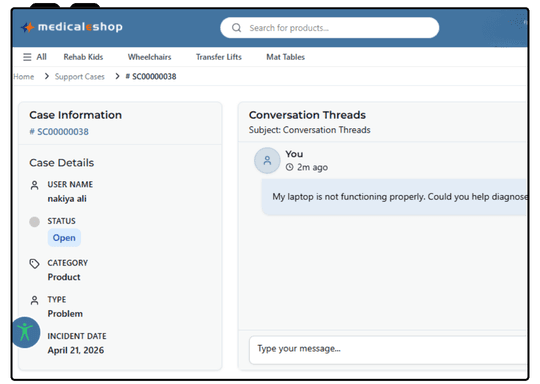The height and width of the screenshot is (384, 540).
Task: Open the Mat Tables category
Action: click(285, 57)
